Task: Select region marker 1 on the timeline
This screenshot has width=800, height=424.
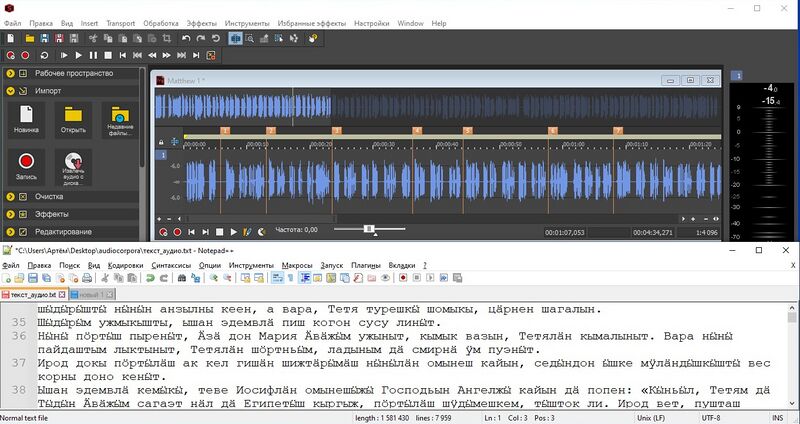Action: pos(226,131)
